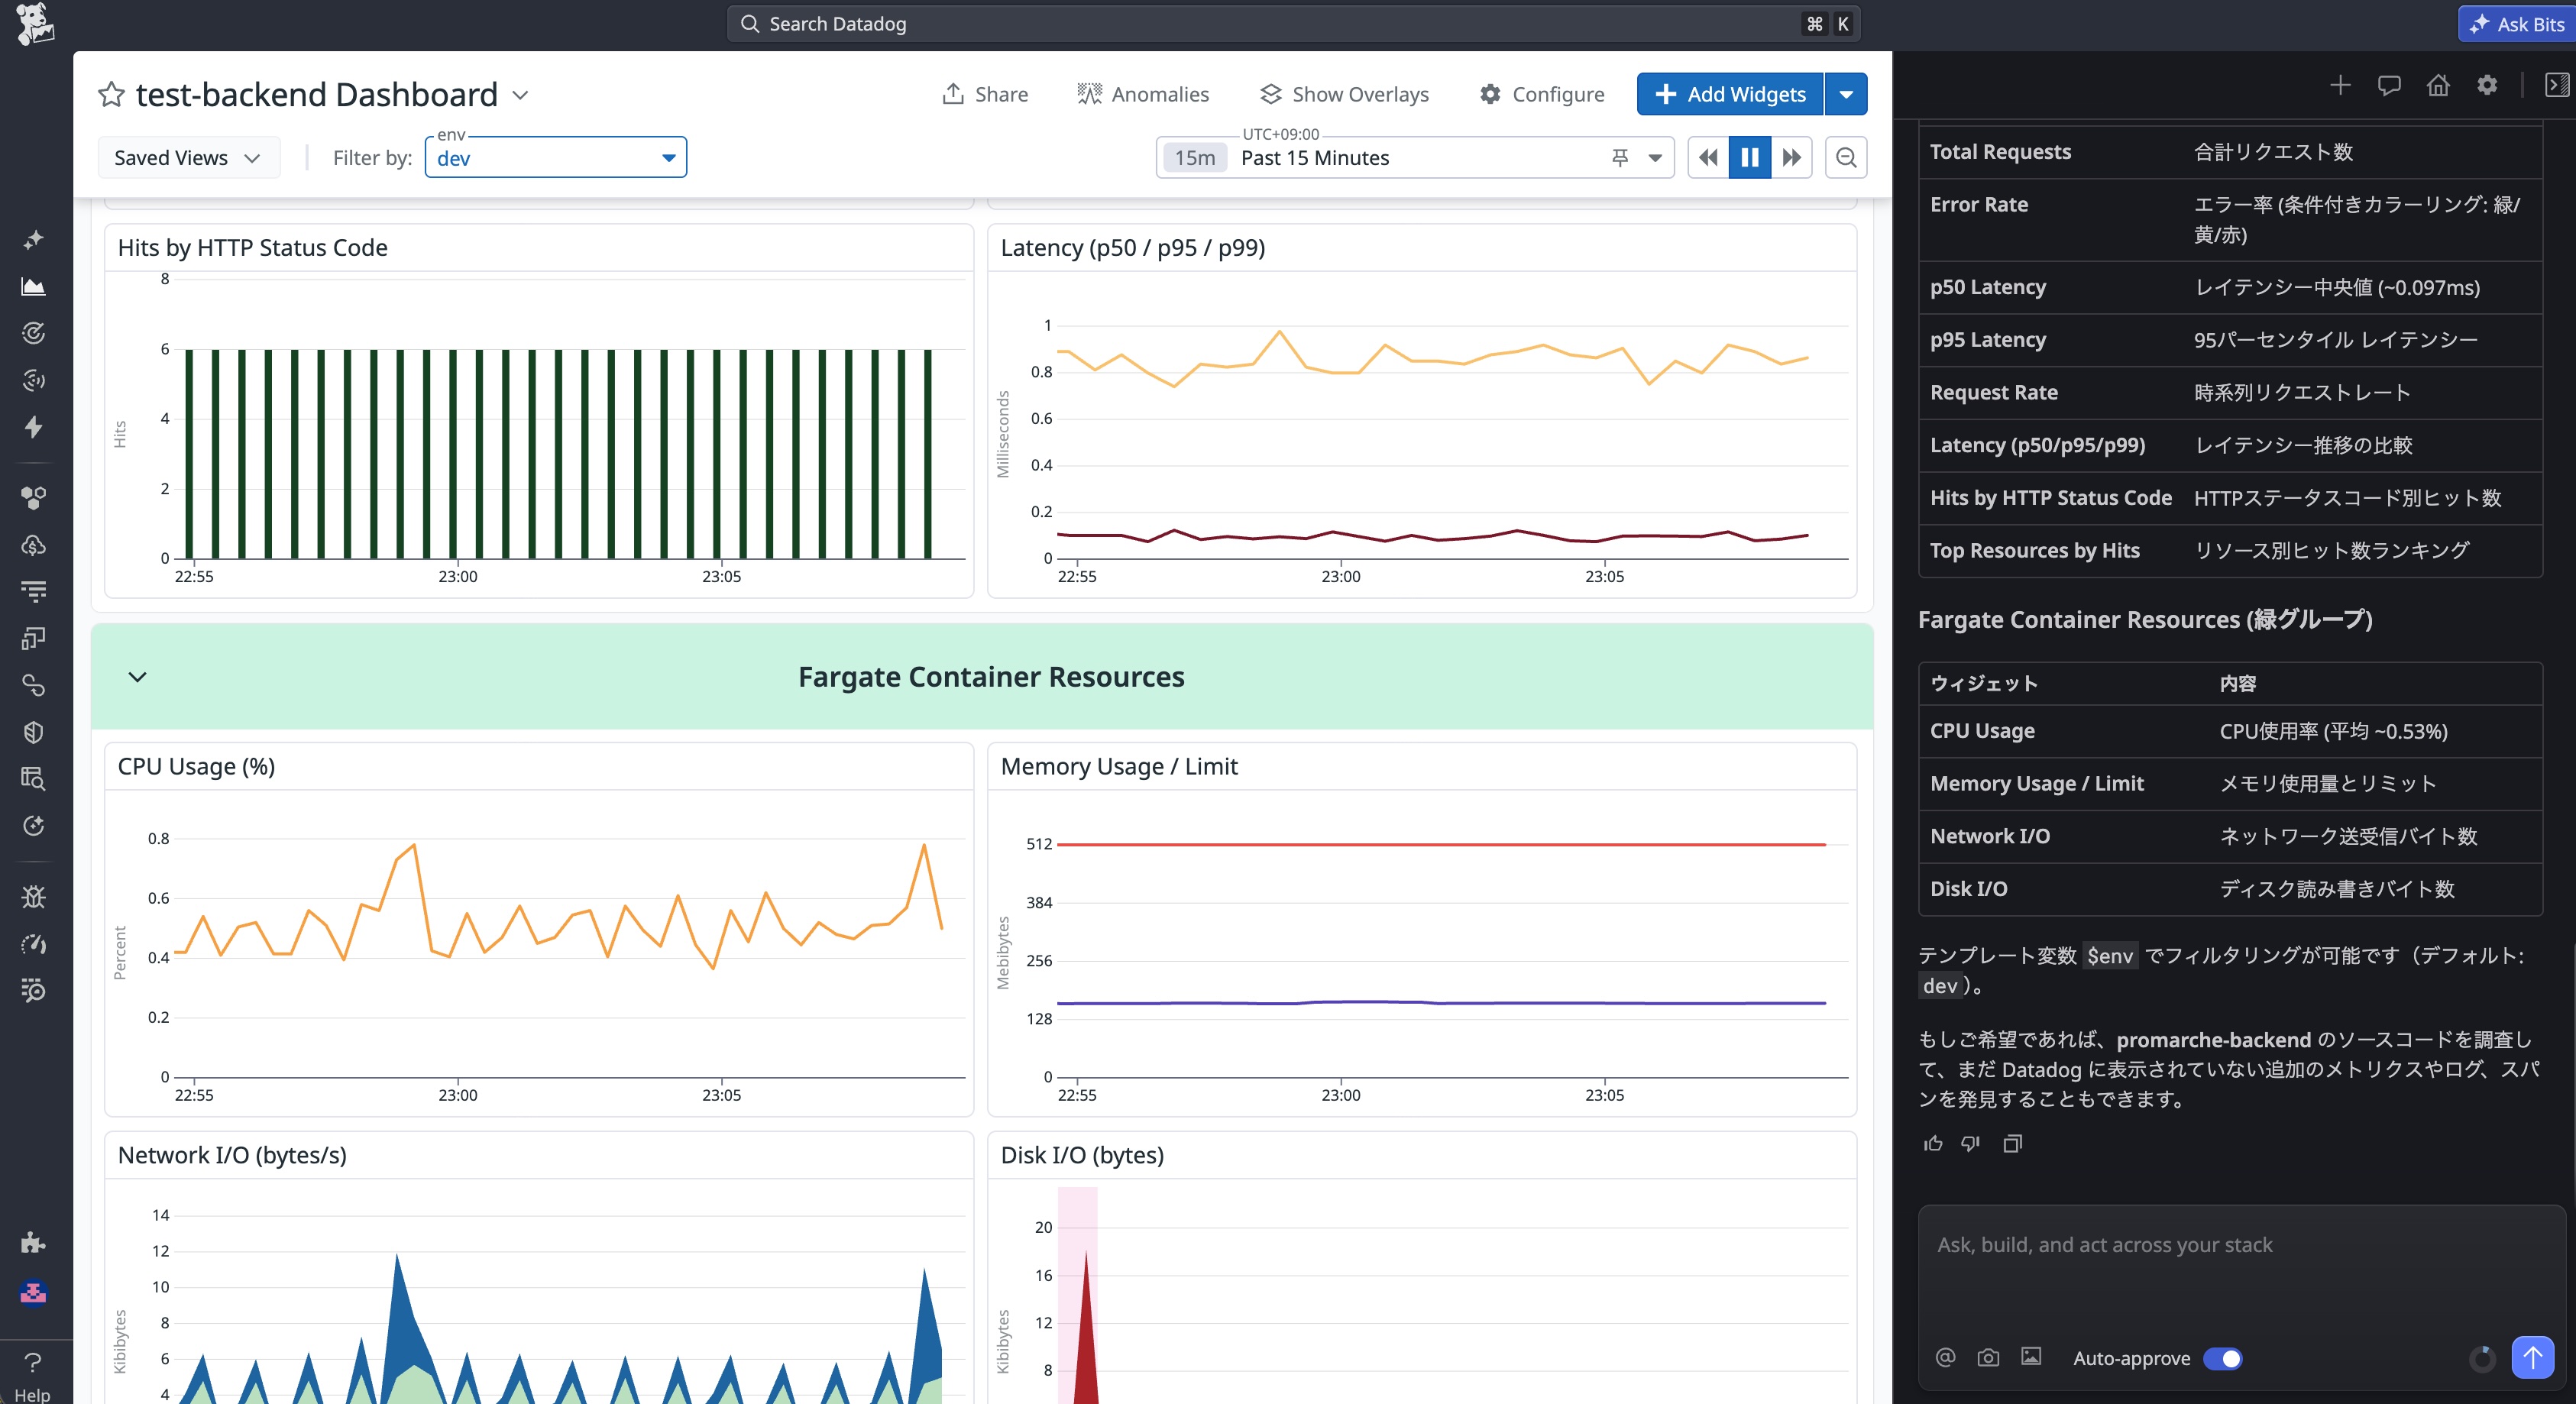The height and width of the screenshot is (1404, 2576).
Task: Star the test-backend Dashboard as favorite
Action: (111, 95)
